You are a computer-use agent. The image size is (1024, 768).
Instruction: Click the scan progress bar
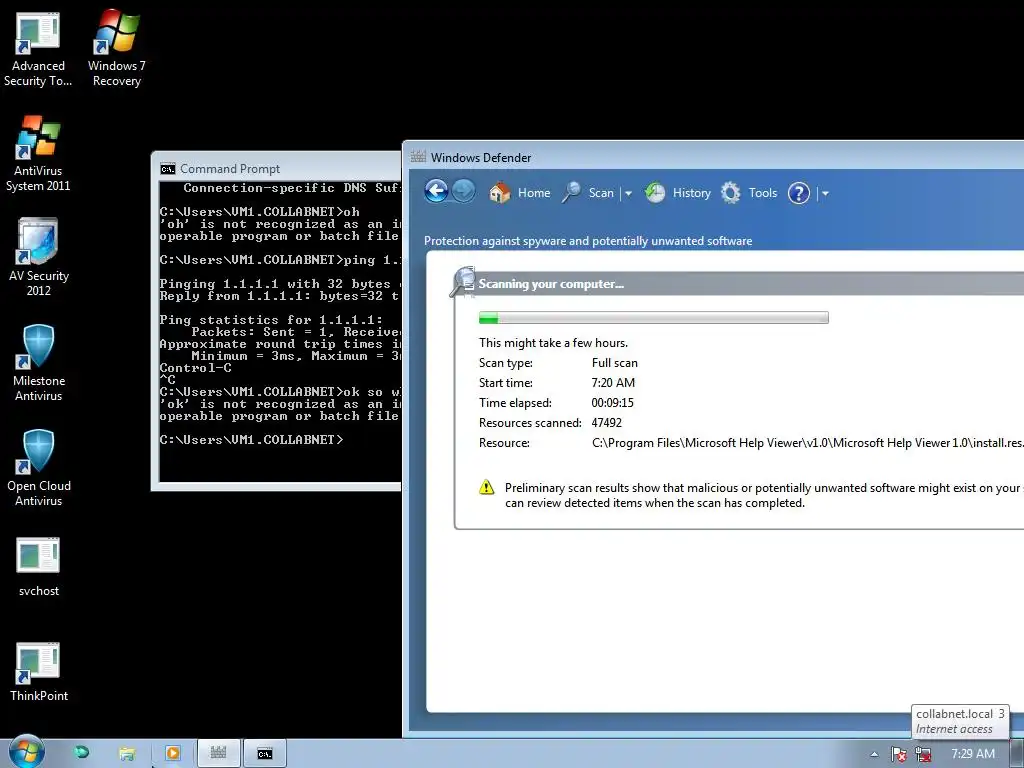coord(654,317)
